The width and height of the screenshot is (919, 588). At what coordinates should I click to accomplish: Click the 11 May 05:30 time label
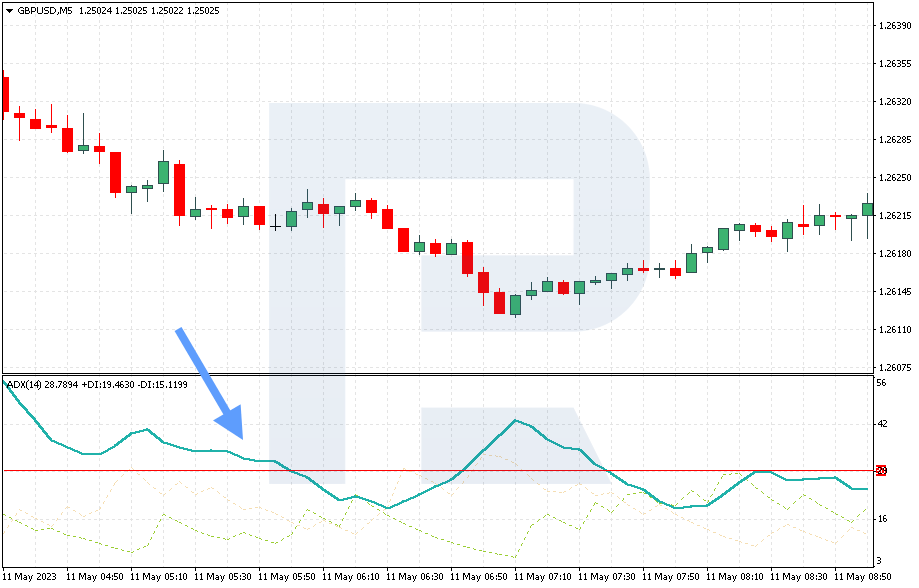223,577
